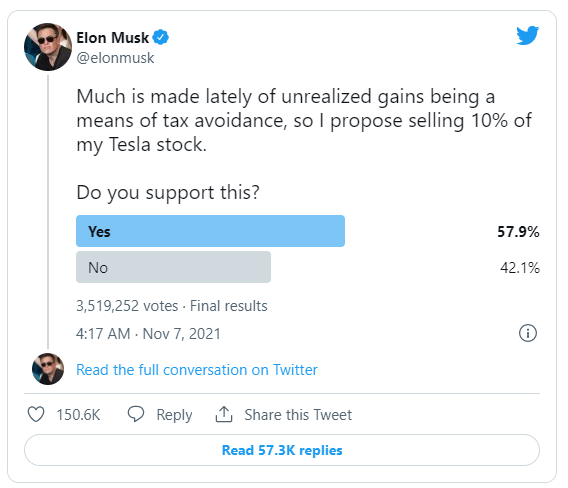
Task: Click Share this Tweet text
Action: [x=298, y=414]
